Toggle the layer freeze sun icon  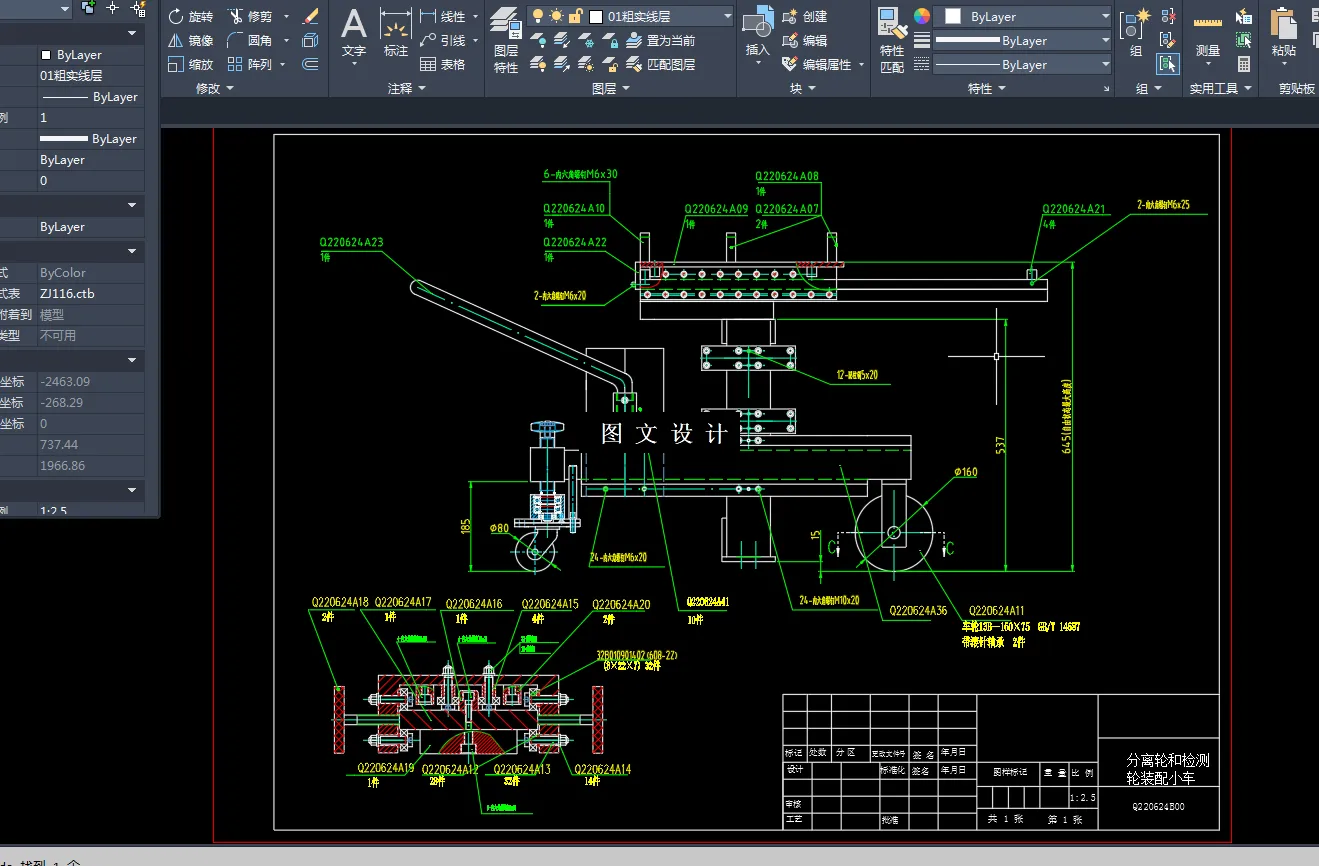point(556,17)
